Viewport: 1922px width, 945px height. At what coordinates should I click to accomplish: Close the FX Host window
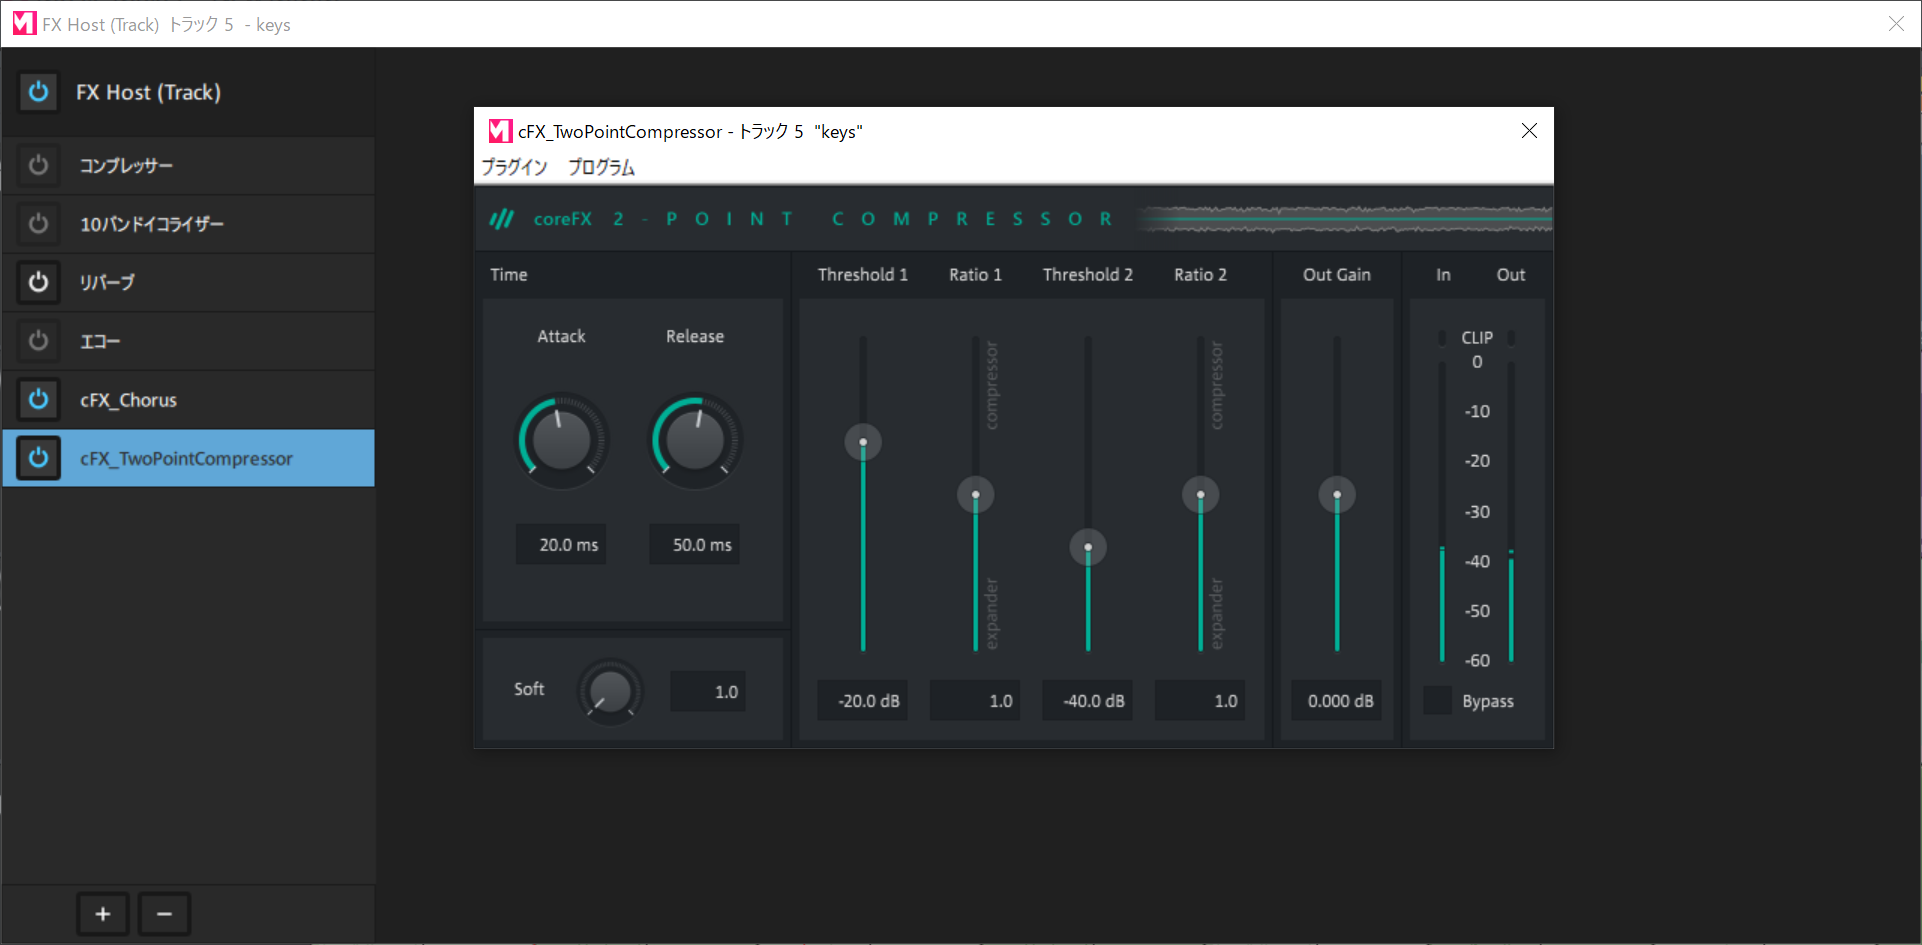(x=1896, y=23)
